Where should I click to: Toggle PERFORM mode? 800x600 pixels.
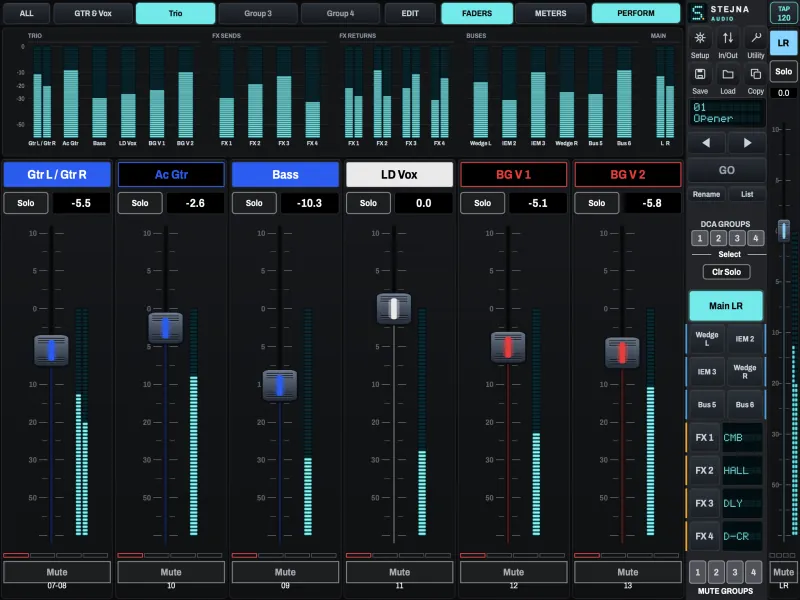coord(636,13)
